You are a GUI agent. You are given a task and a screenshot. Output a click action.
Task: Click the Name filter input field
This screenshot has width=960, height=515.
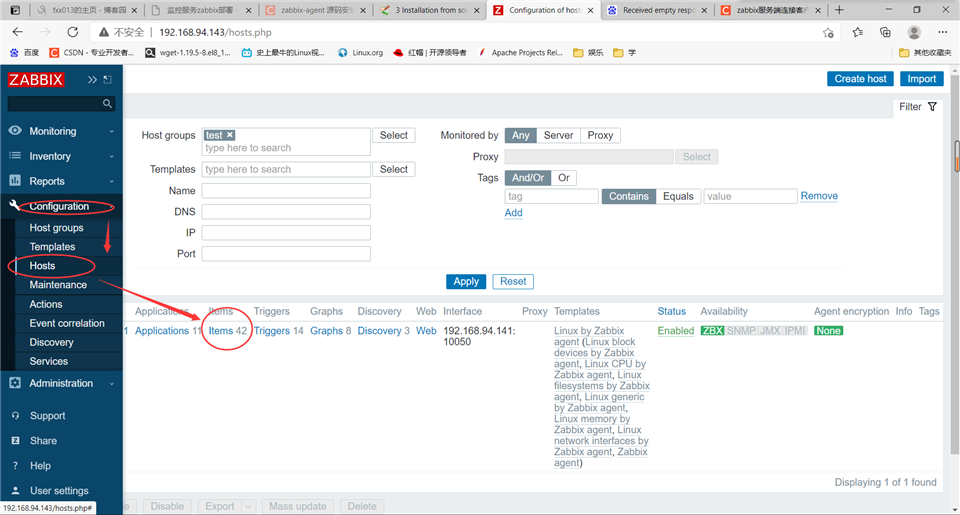(286, 190)
